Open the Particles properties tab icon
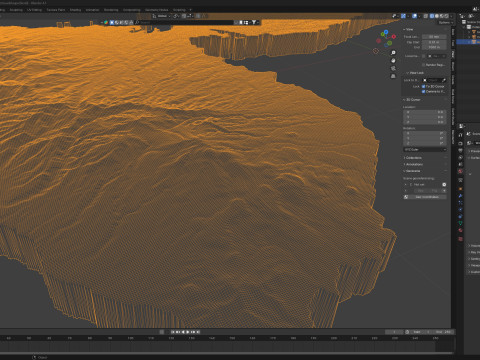Screen dimensions: 480x360 tap(460, 203)
